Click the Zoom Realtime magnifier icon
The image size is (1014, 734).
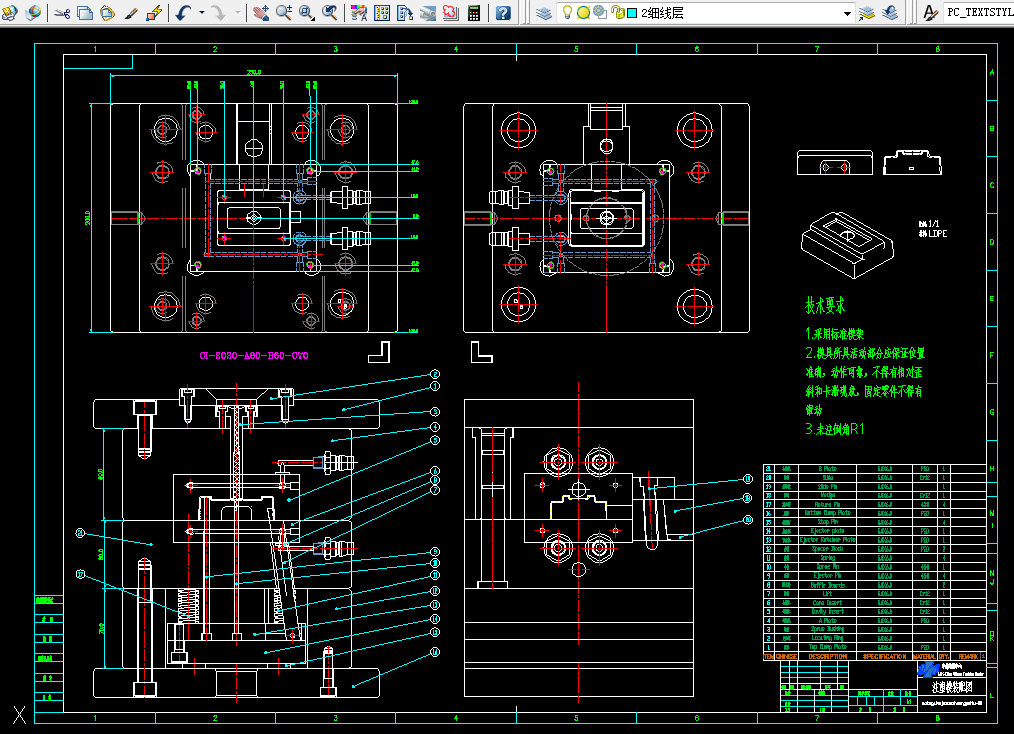(x=284, y=12)
